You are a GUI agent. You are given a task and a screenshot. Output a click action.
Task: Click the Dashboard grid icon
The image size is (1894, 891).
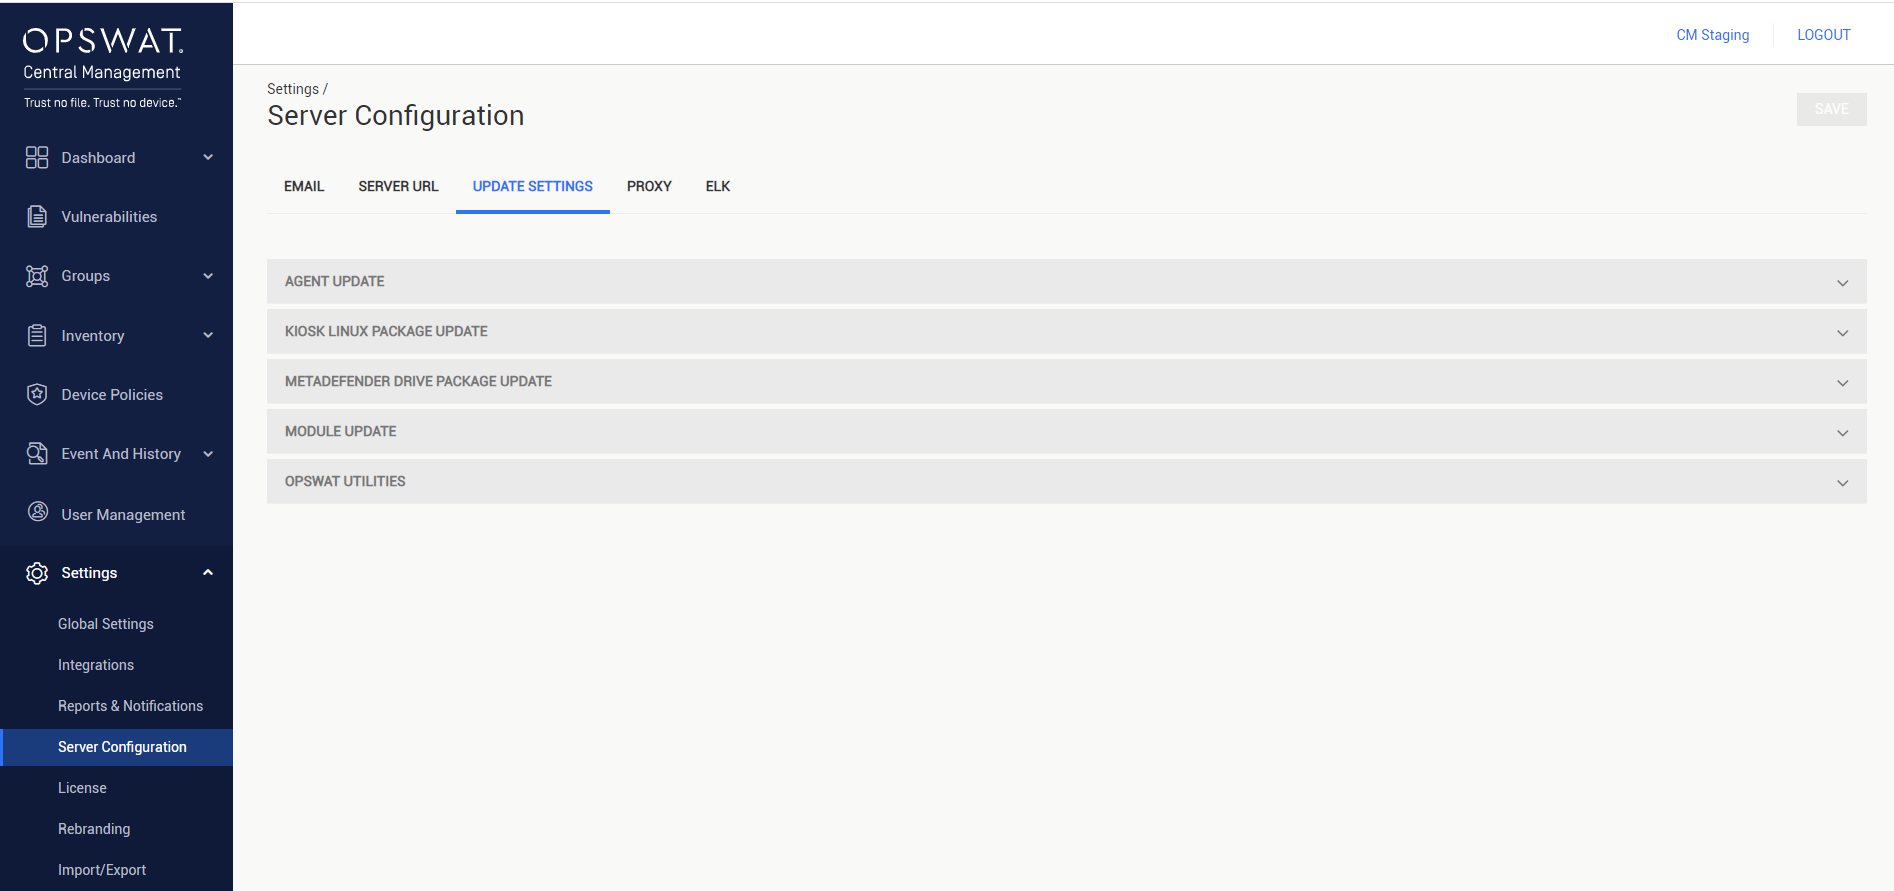pos(37,157)
